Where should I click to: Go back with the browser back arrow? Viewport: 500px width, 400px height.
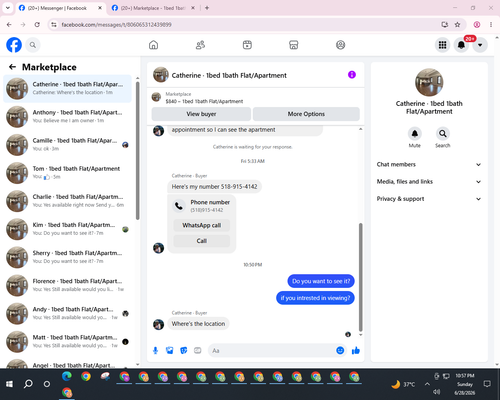[9, 24]
